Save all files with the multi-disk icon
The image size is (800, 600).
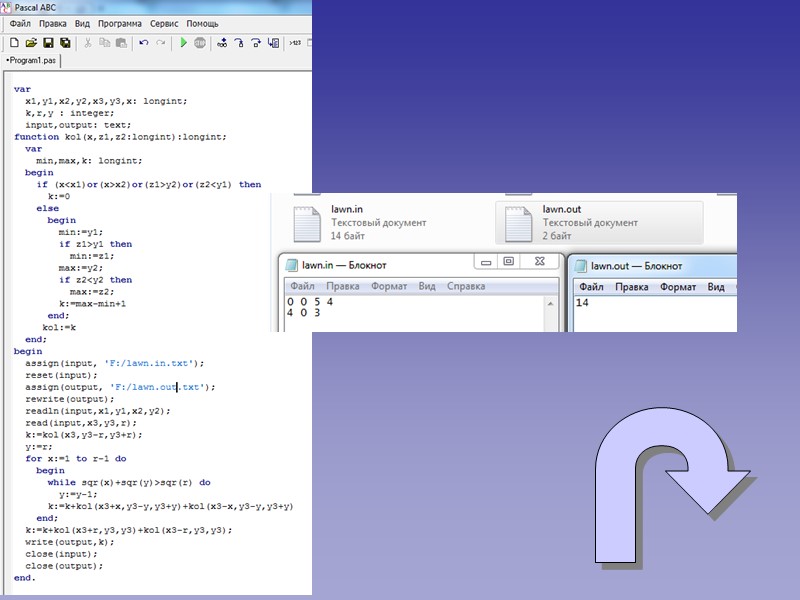point(65,43)
